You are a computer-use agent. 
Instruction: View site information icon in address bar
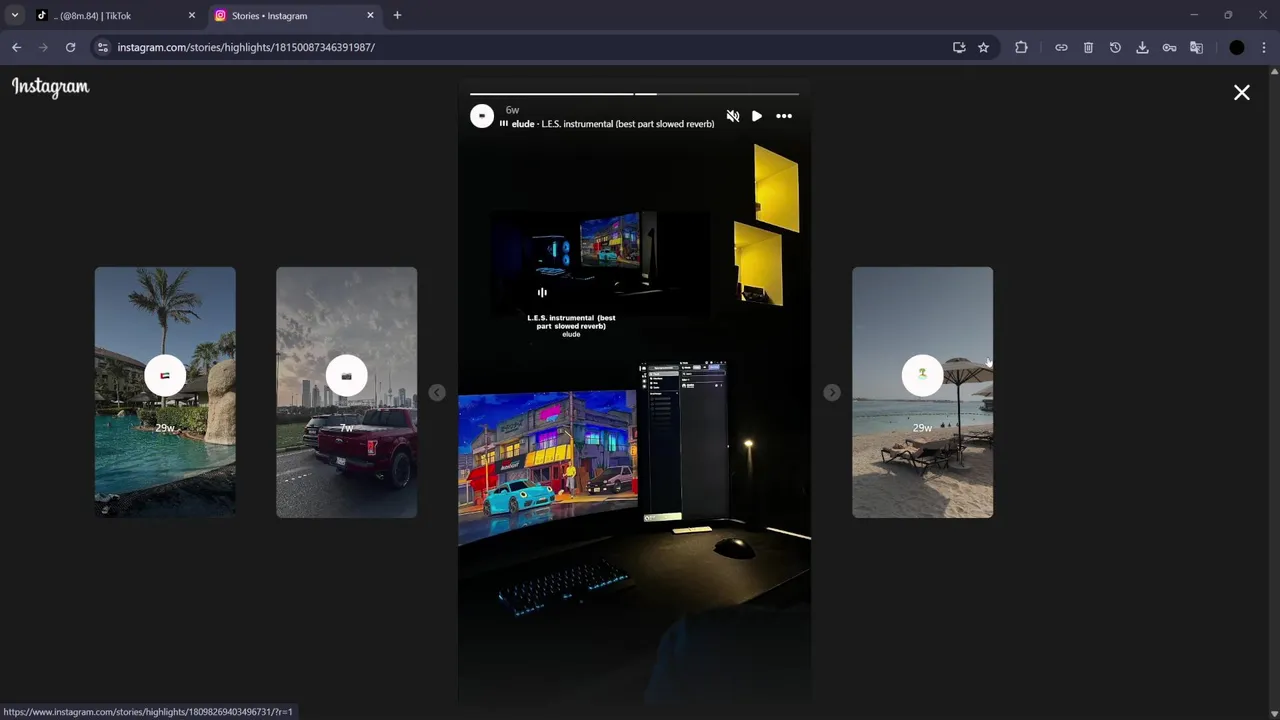[x=102, y=47]
